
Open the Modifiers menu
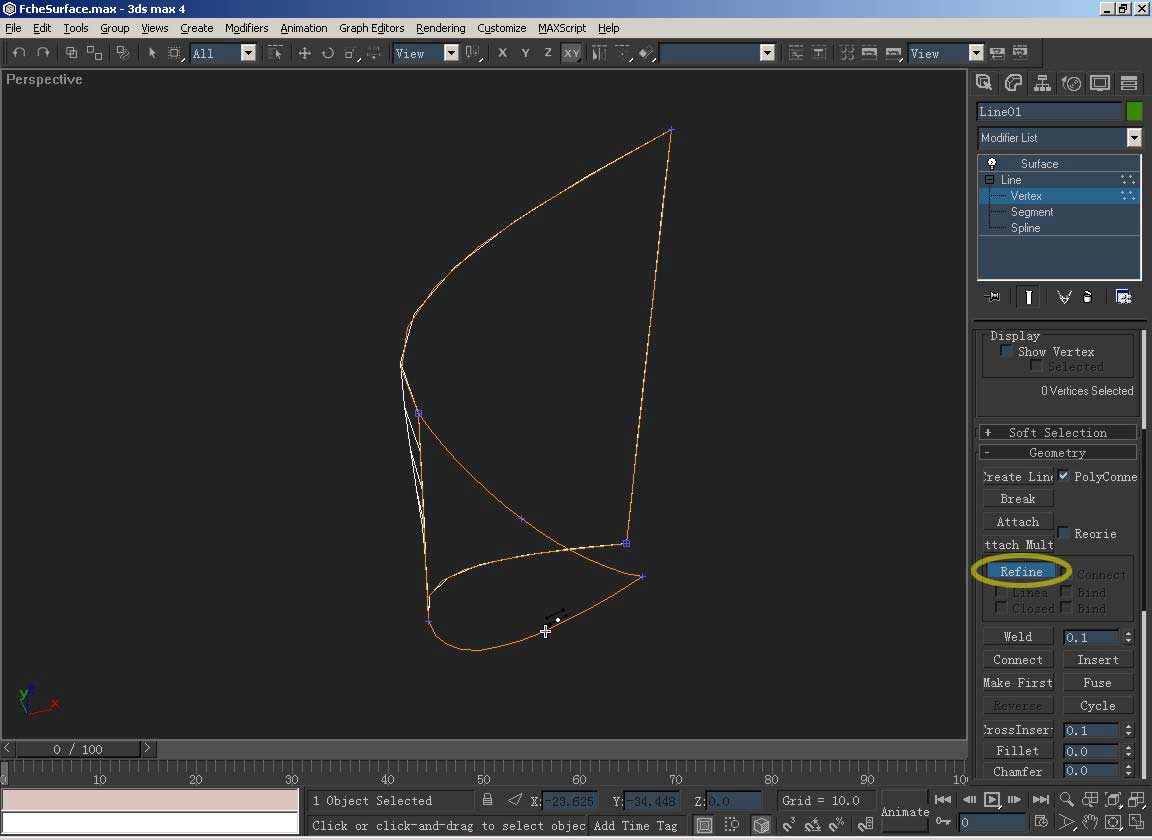246,28
